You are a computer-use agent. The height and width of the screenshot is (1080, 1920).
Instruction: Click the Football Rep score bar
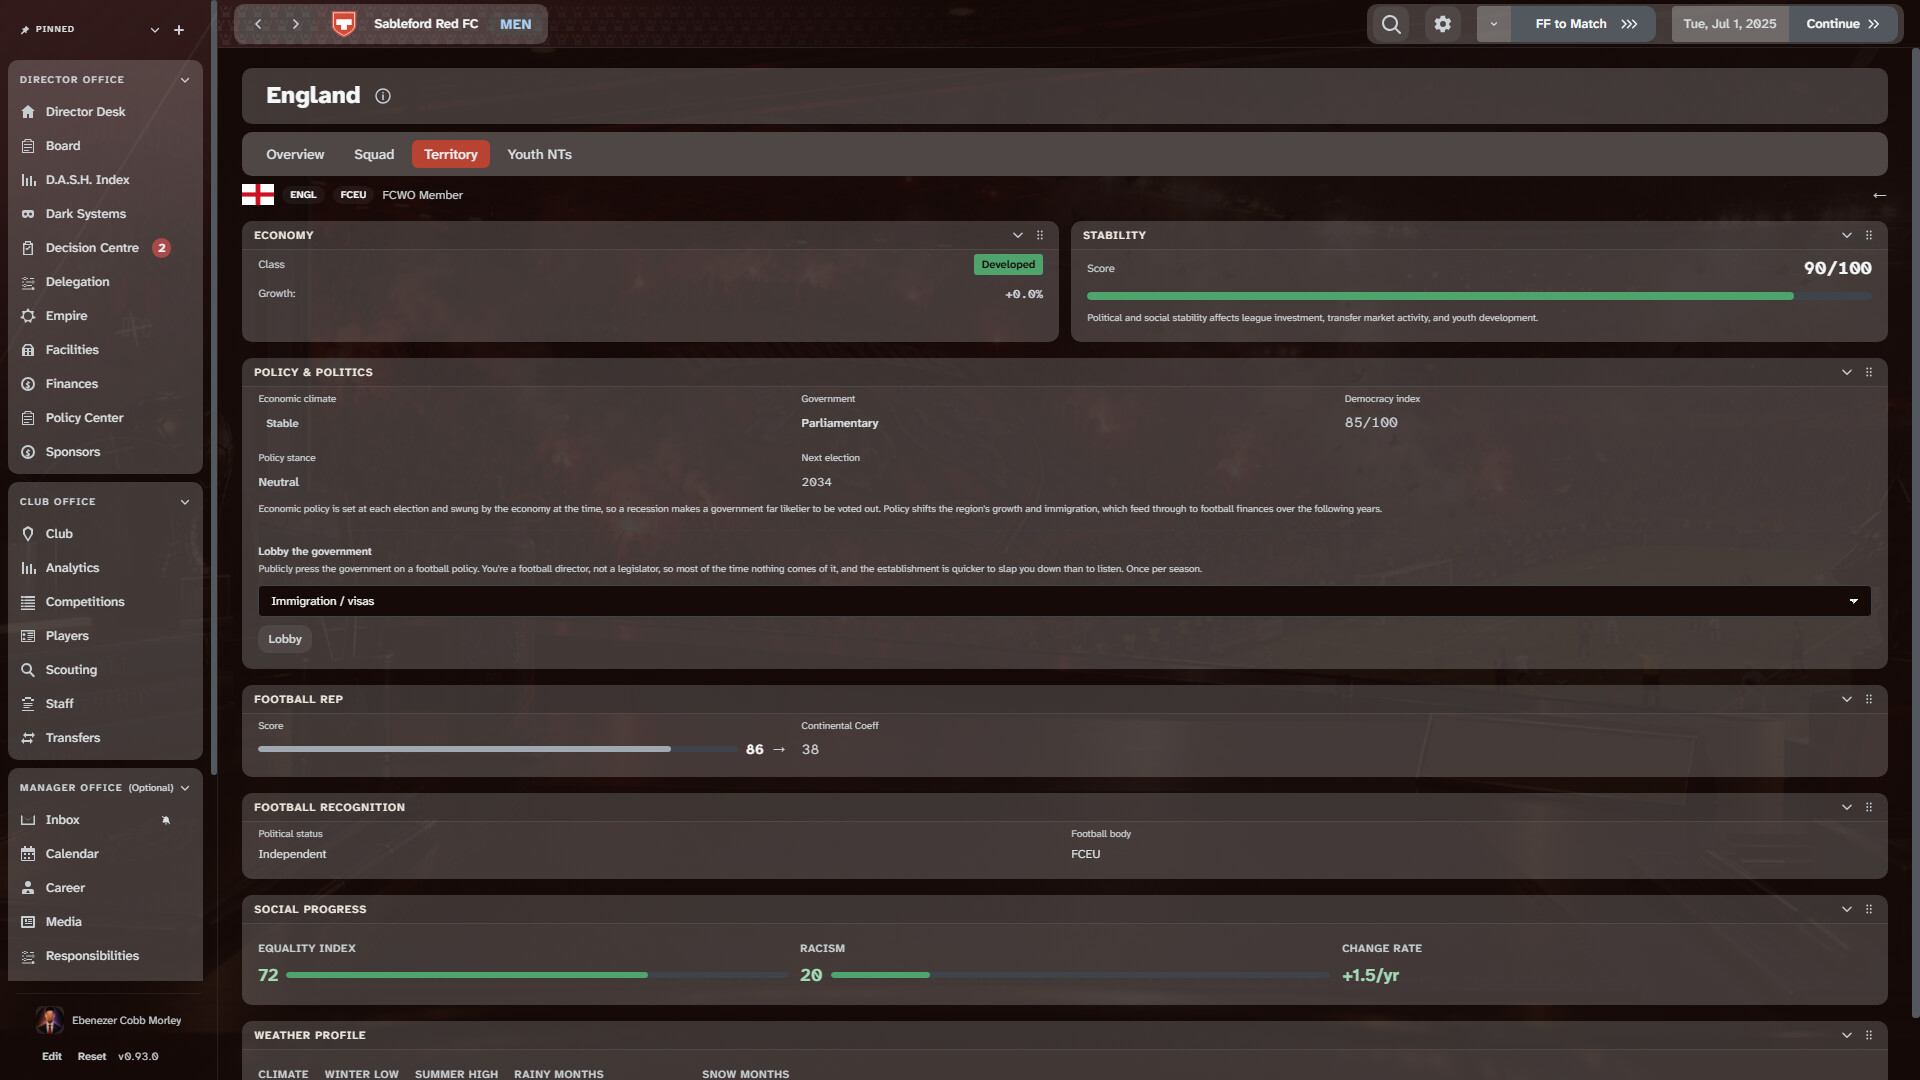[497, 749]
